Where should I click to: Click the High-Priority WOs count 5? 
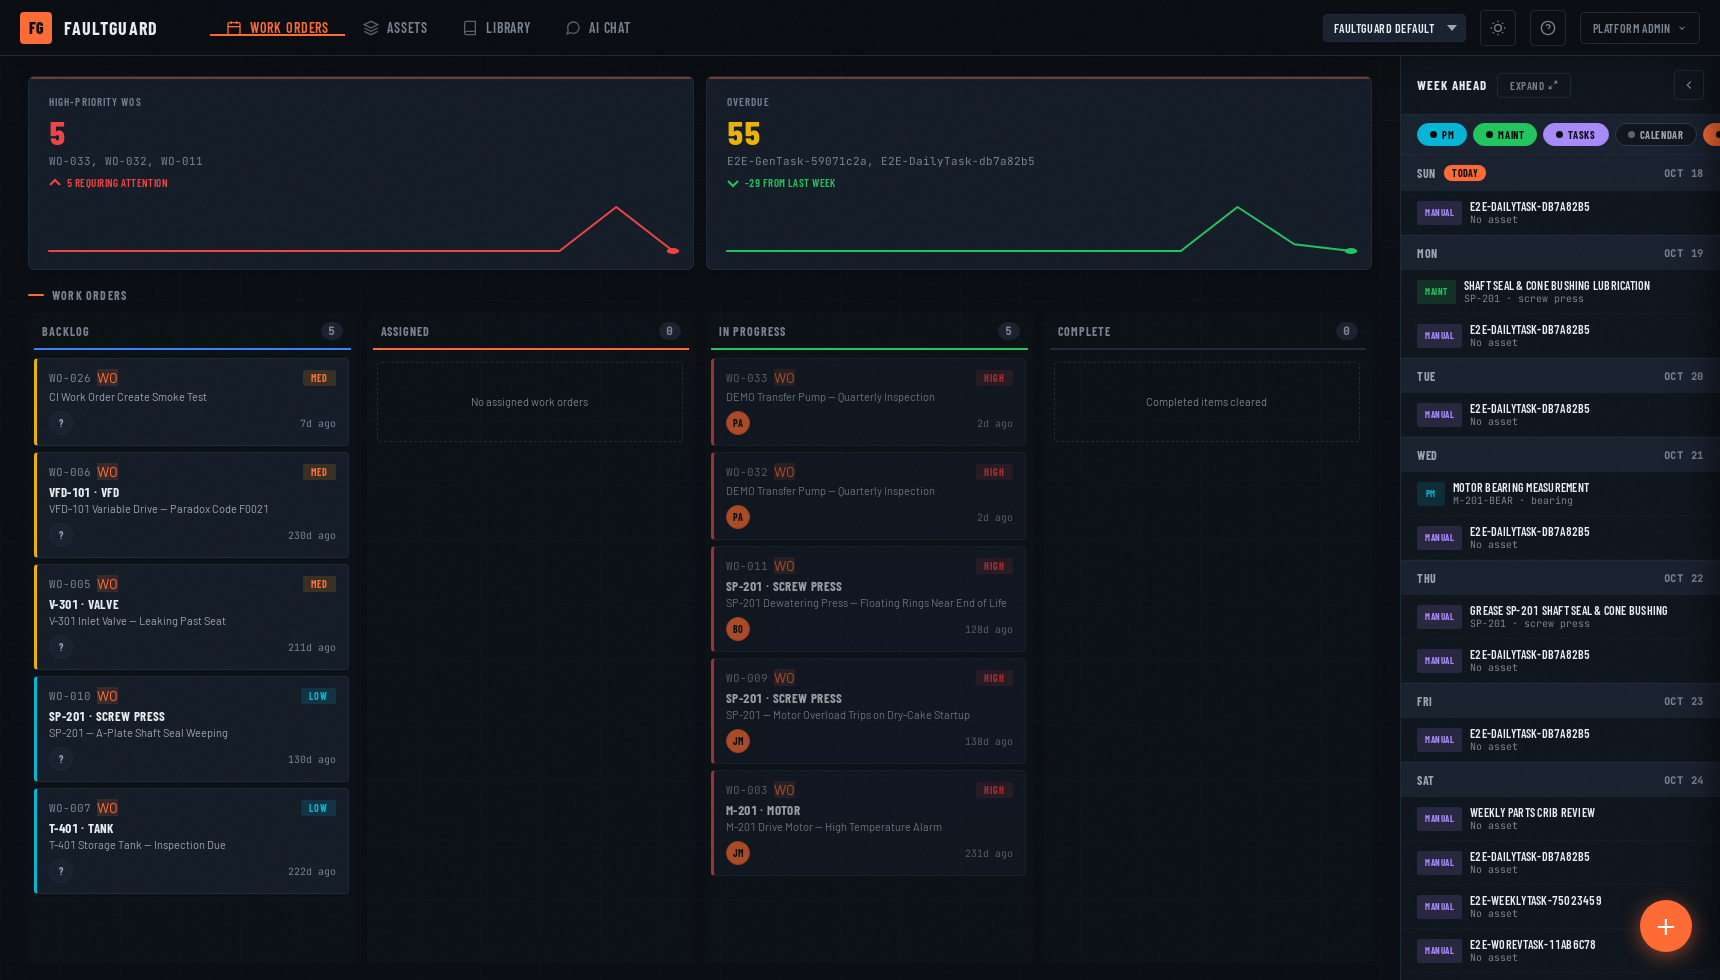coord(57,134)
